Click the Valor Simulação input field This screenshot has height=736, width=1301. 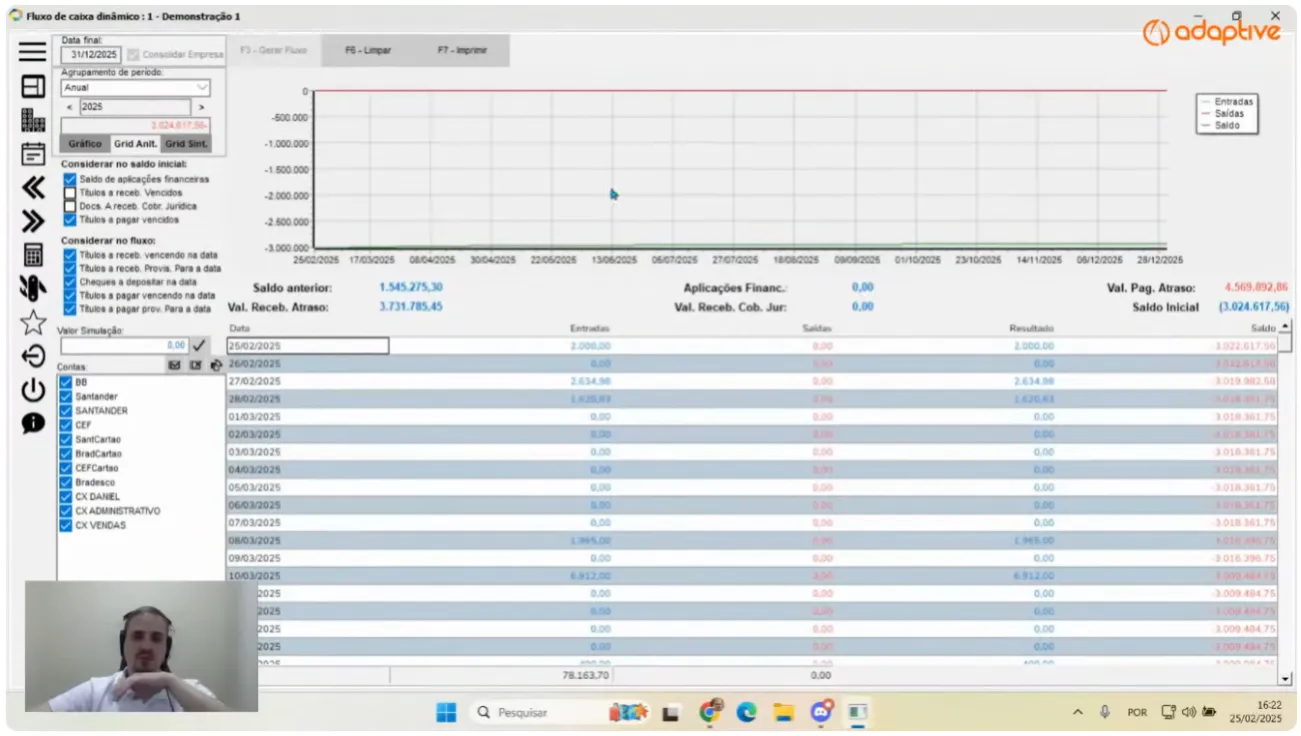pyautogui.click(x=124, y=345)
